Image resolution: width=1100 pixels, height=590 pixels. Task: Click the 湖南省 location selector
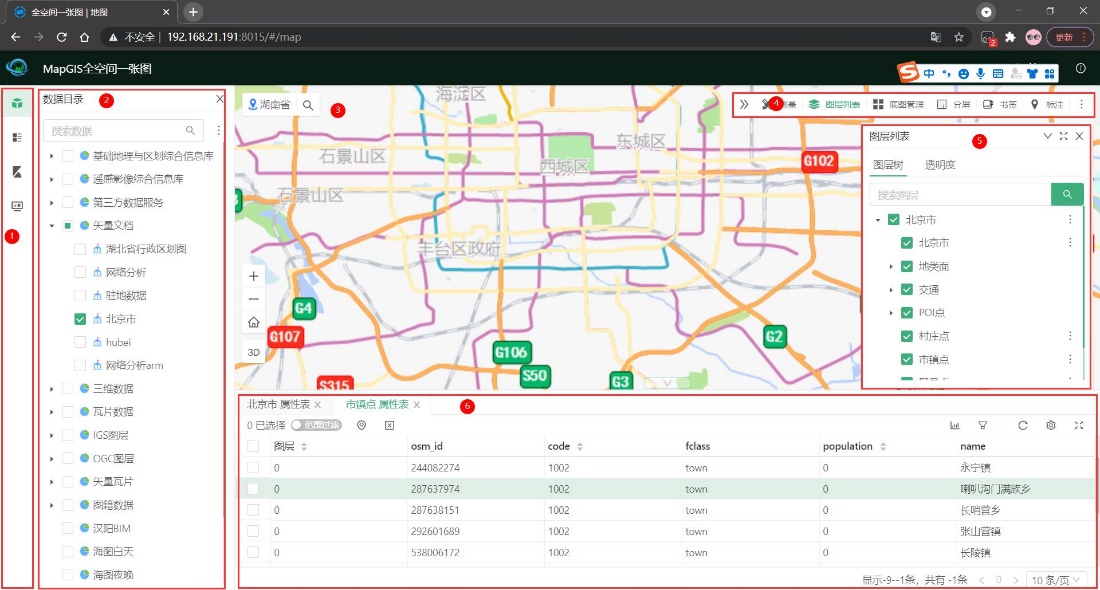point(269,105)
